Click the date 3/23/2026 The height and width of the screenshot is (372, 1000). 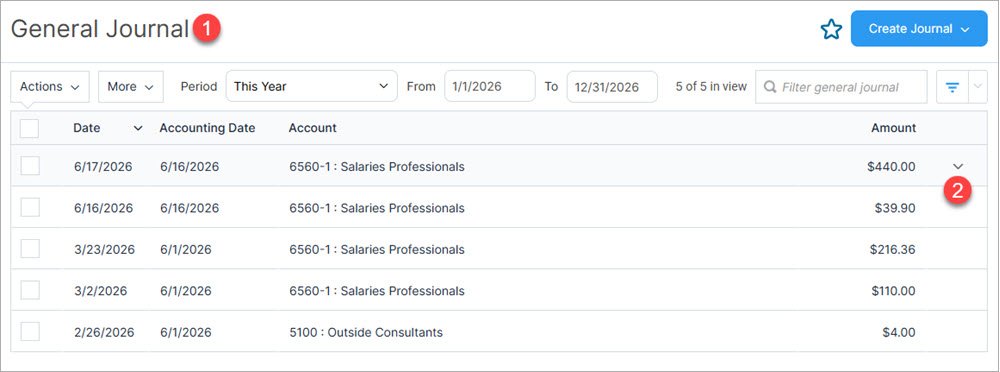[104, 249]
